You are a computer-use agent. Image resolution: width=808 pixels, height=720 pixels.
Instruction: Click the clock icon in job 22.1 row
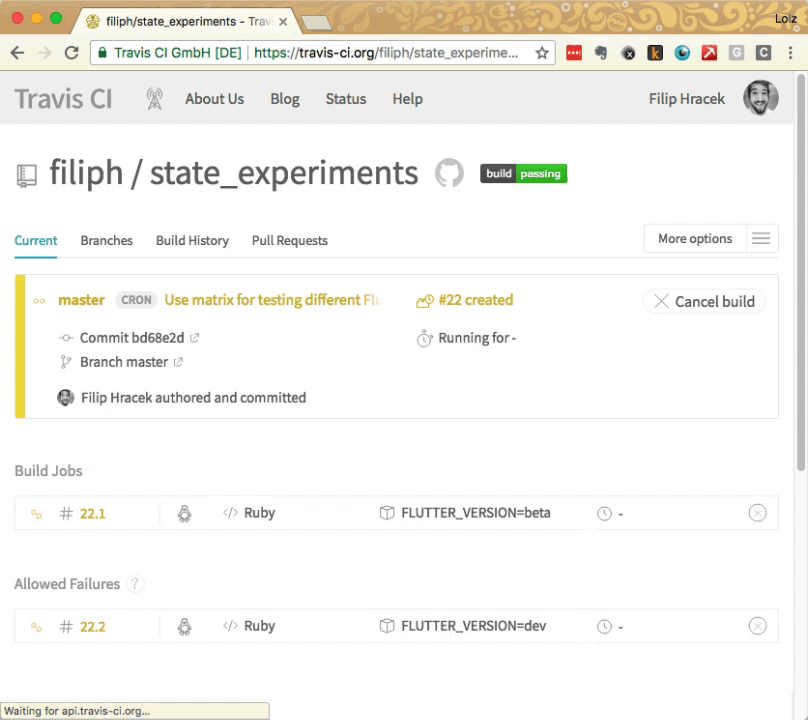pyautogui.click(x=604, y=514)
